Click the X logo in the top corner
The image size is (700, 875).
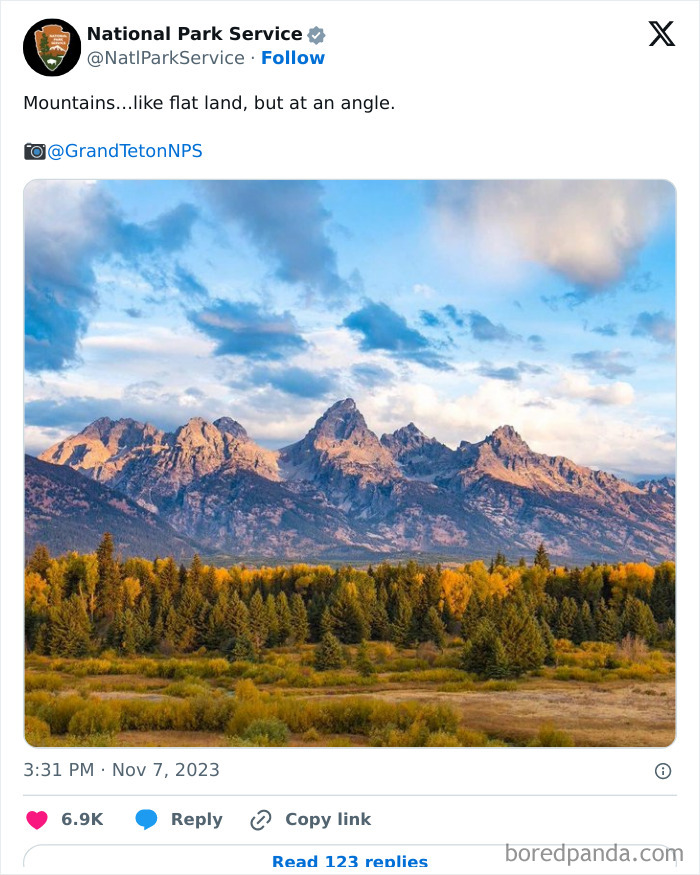tap(661, 33)
